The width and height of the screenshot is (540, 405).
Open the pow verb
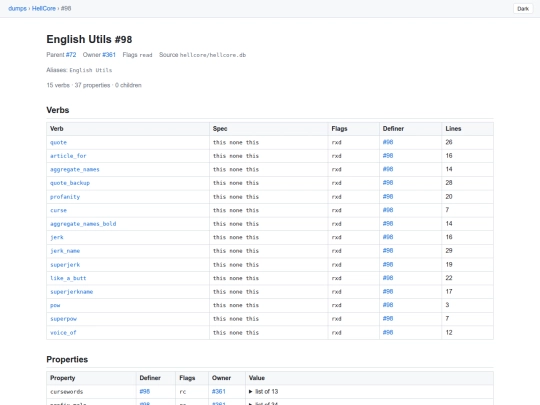click(x=55, y=305)
